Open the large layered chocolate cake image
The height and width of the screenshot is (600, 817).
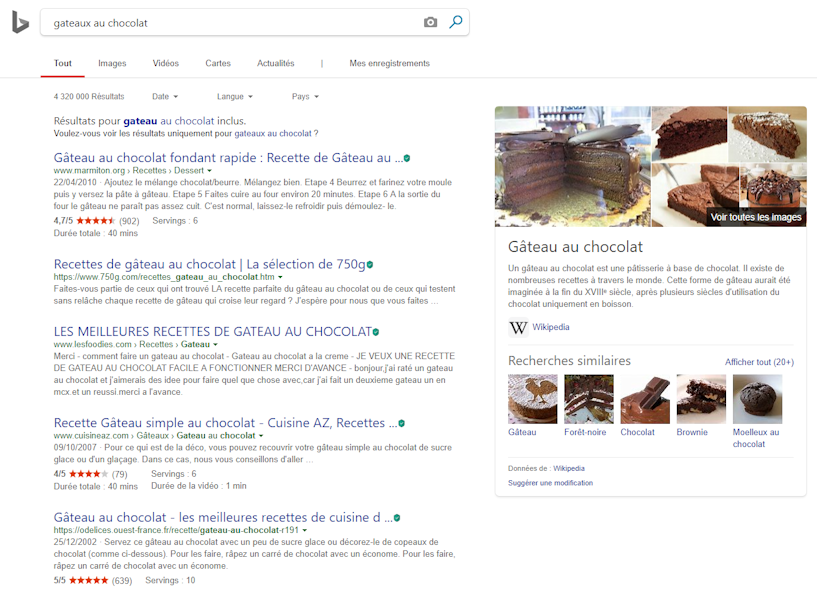[x=573, y=167]
